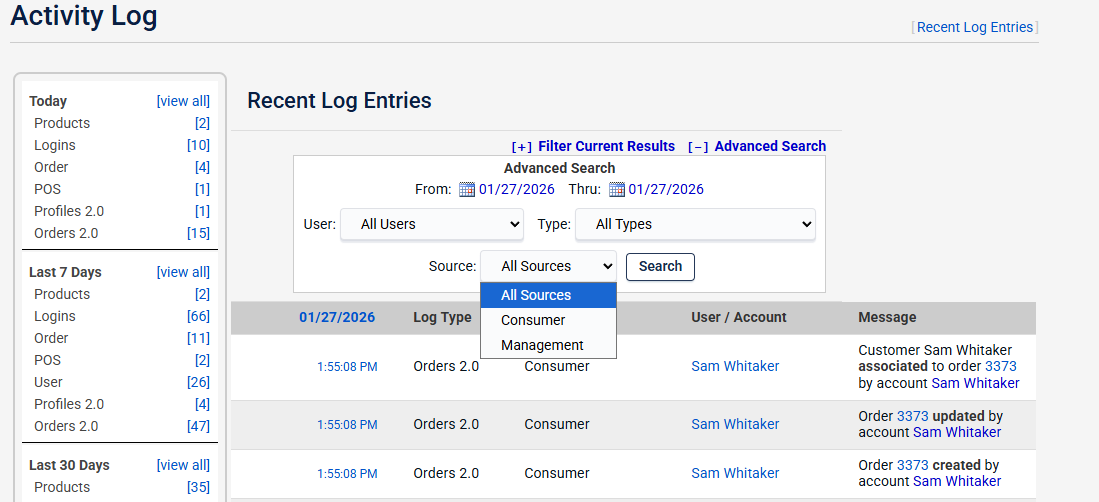This screenshot has width=1099, height=502.
Task: Click the 01/27/2026 column header date
Action: point(337,317)
